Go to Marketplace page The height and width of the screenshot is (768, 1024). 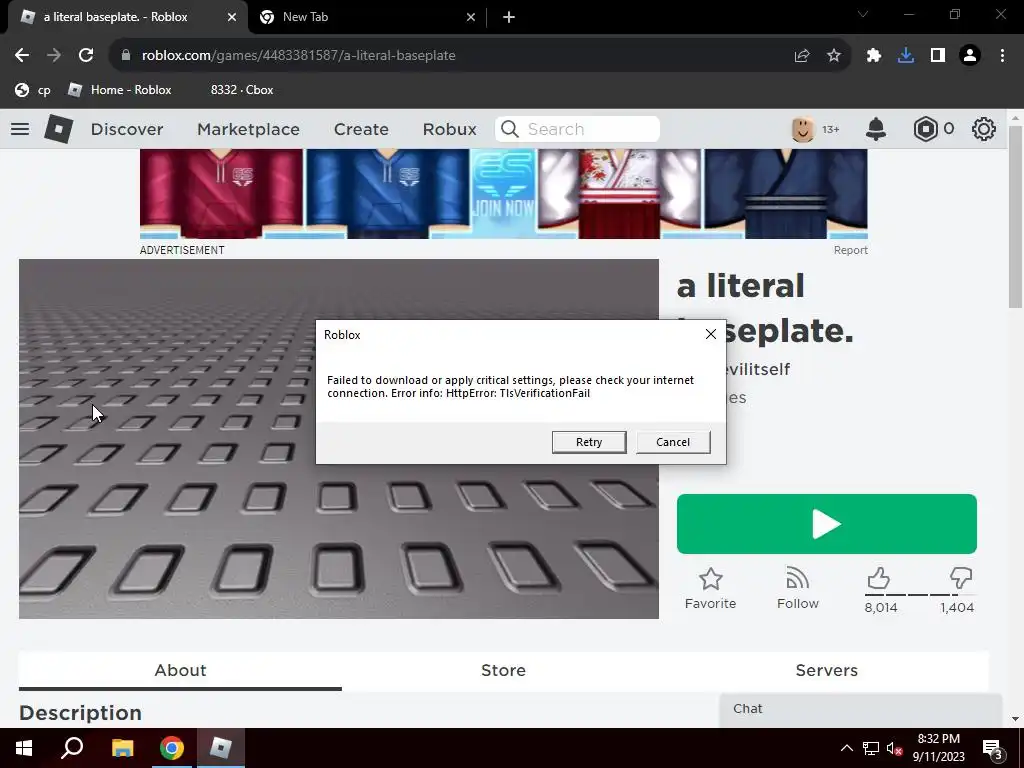point(248,129)
